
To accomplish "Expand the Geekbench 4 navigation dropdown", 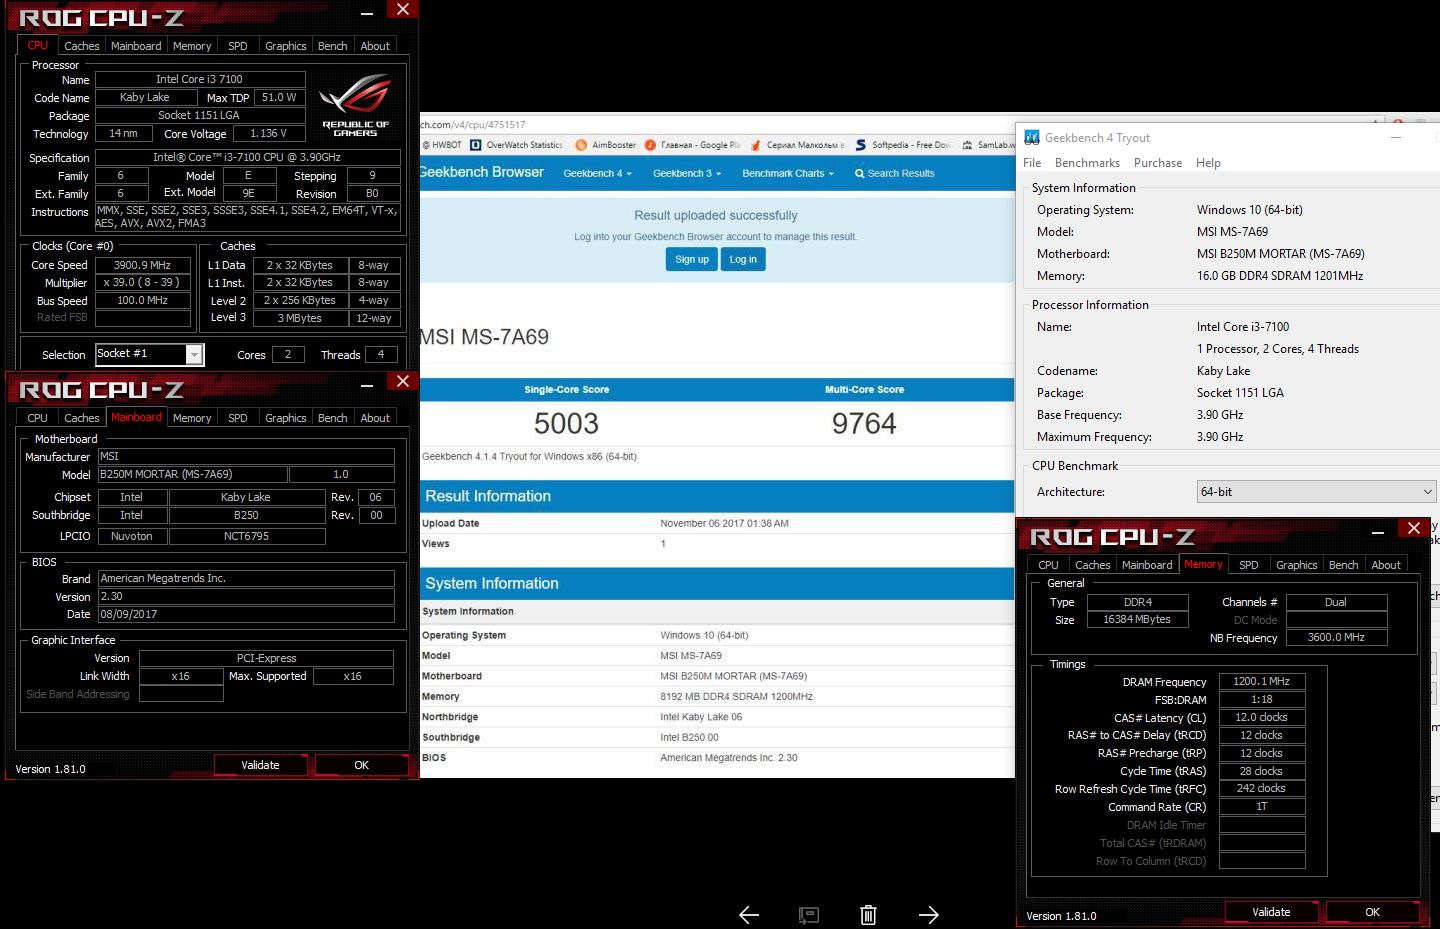I will tap(597, 173).
